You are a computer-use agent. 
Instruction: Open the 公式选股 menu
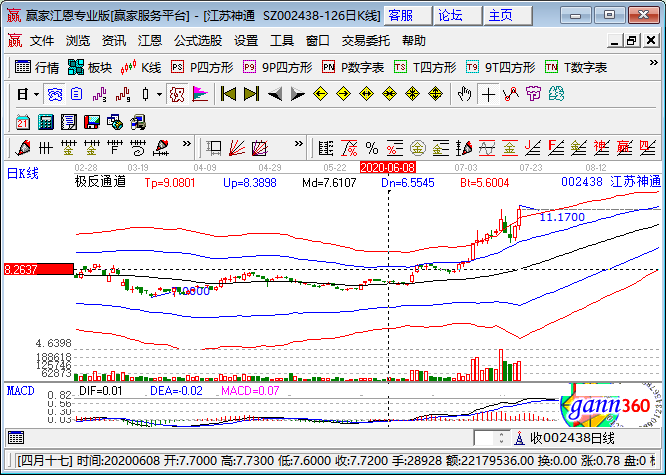point(198,41)
